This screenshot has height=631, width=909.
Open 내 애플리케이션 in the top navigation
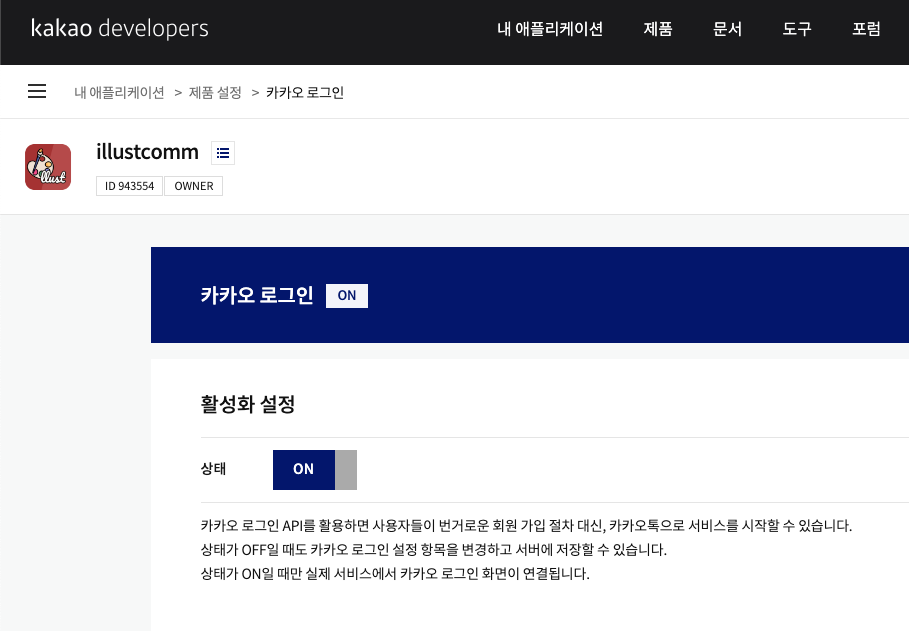[550, 29]
